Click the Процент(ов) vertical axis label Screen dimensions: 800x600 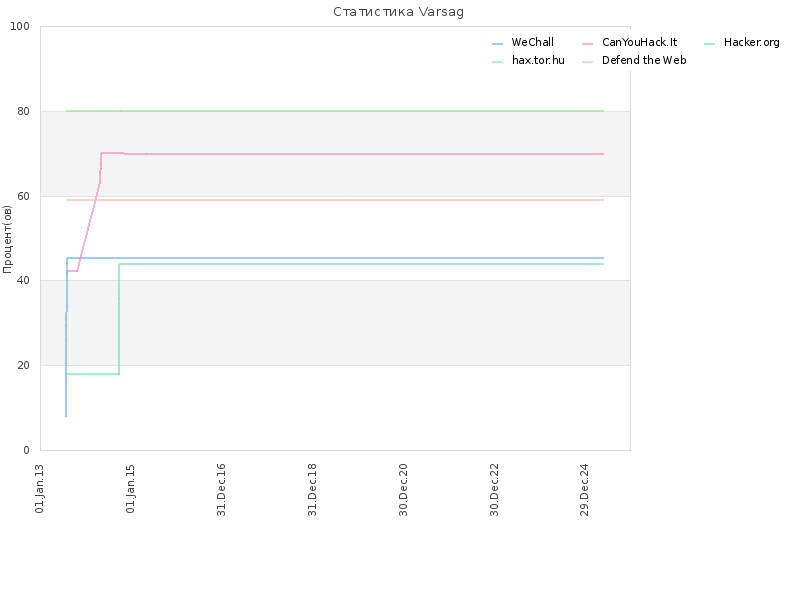(7, 239)
